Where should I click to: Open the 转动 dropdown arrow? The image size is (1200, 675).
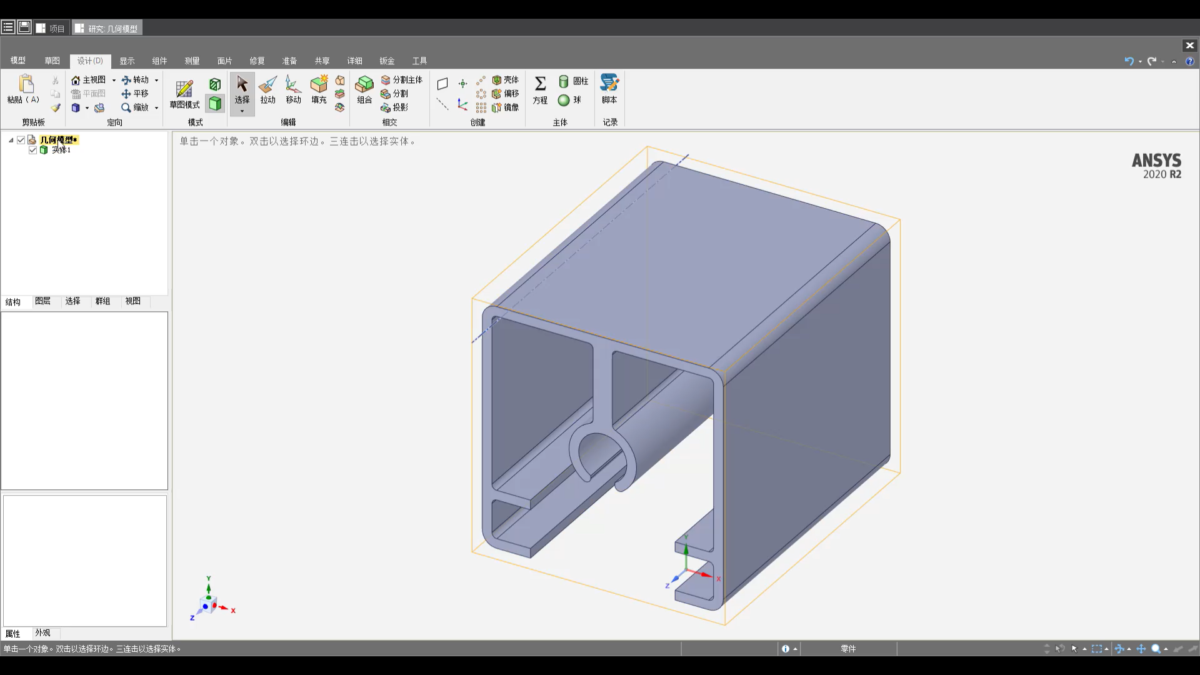click(156, 80)
